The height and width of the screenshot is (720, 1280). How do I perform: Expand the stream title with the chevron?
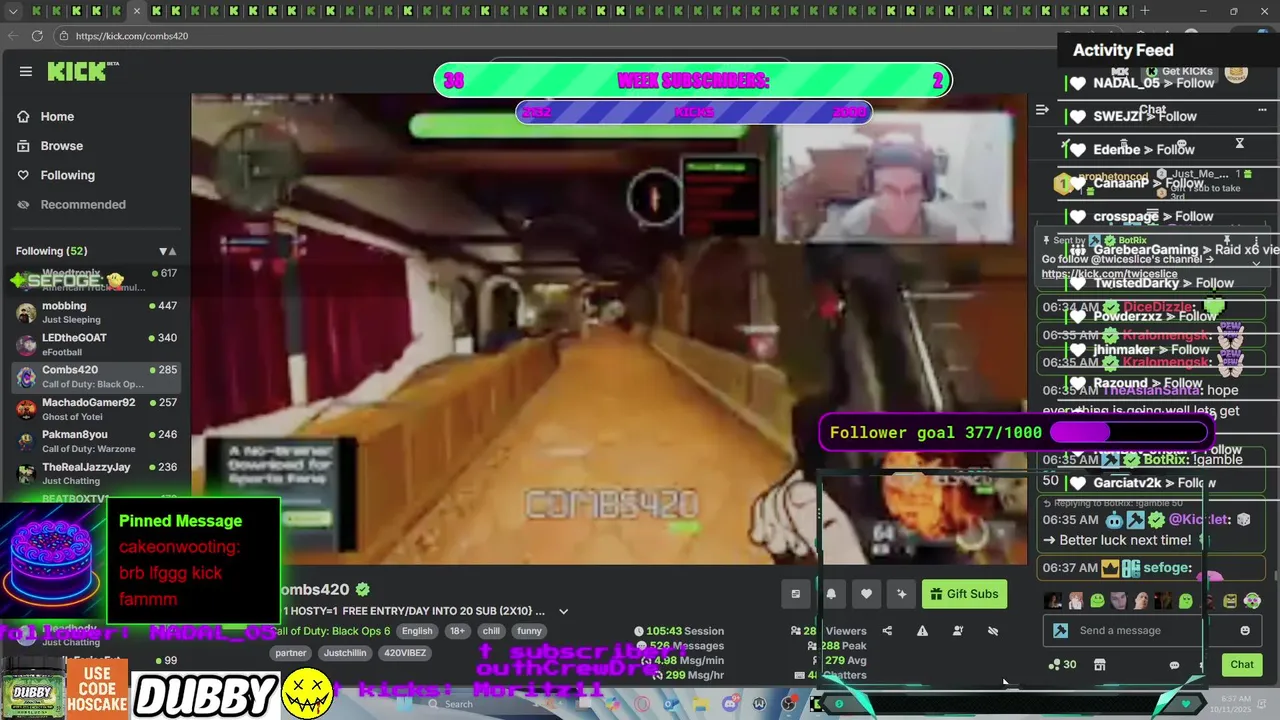(563, 611)
